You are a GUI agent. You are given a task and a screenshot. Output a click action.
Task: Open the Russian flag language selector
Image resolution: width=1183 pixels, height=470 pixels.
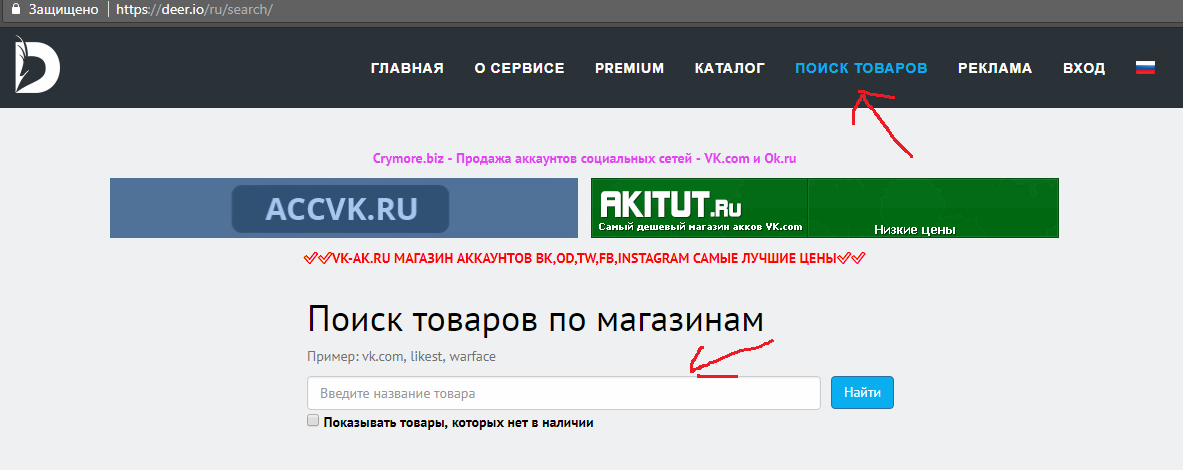point(1145,68)
